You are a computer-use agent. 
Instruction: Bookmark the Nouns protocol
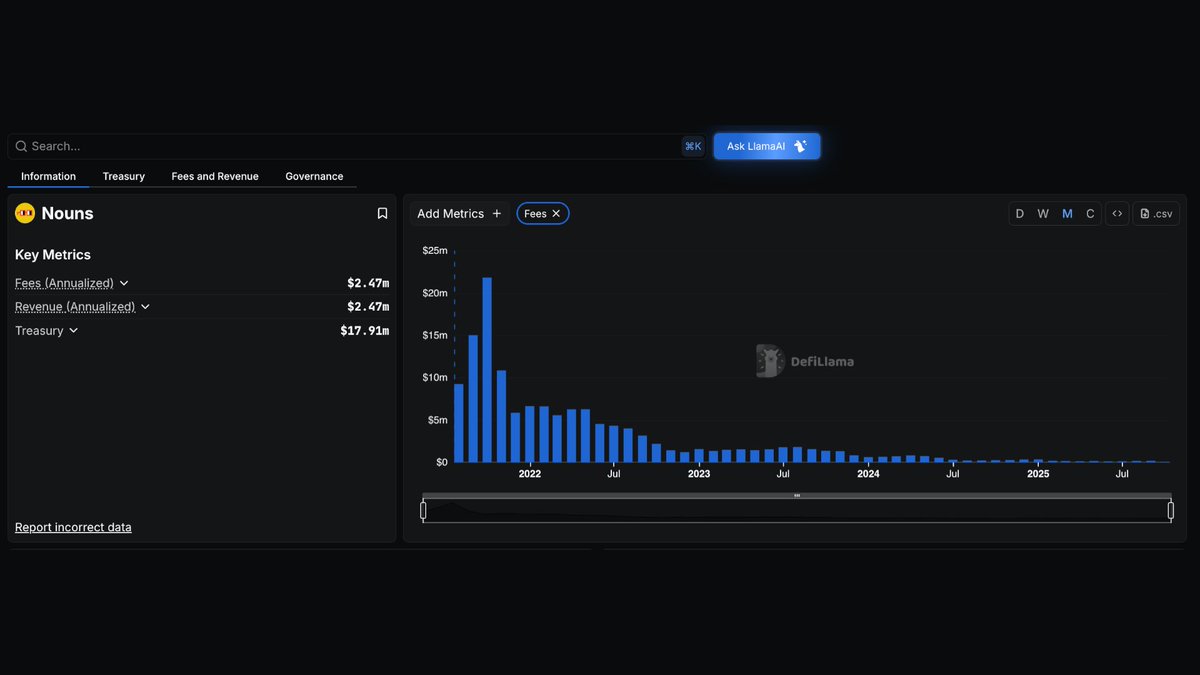382,213
